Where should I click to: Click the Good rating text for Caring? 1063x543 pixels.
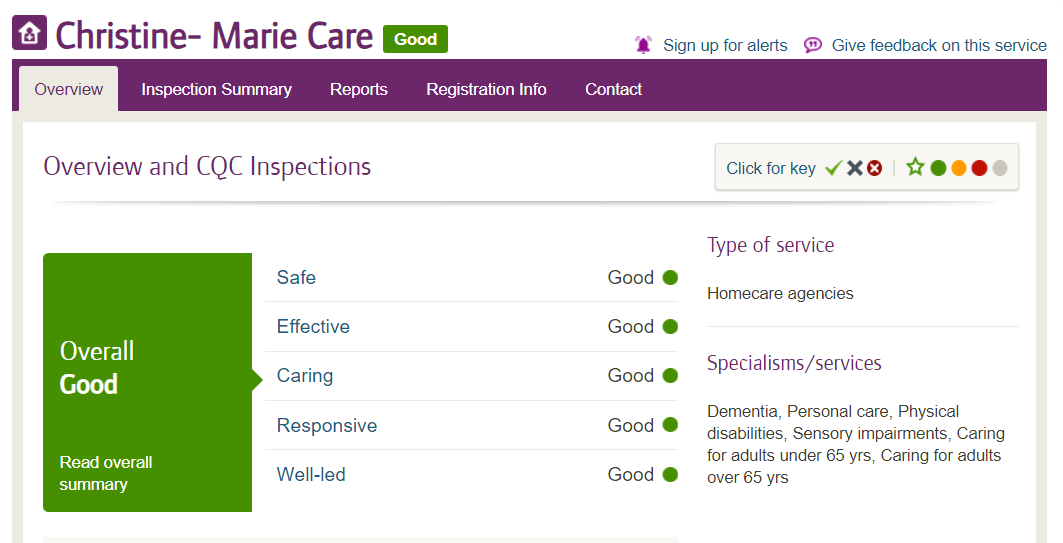(x=630, y=376)
